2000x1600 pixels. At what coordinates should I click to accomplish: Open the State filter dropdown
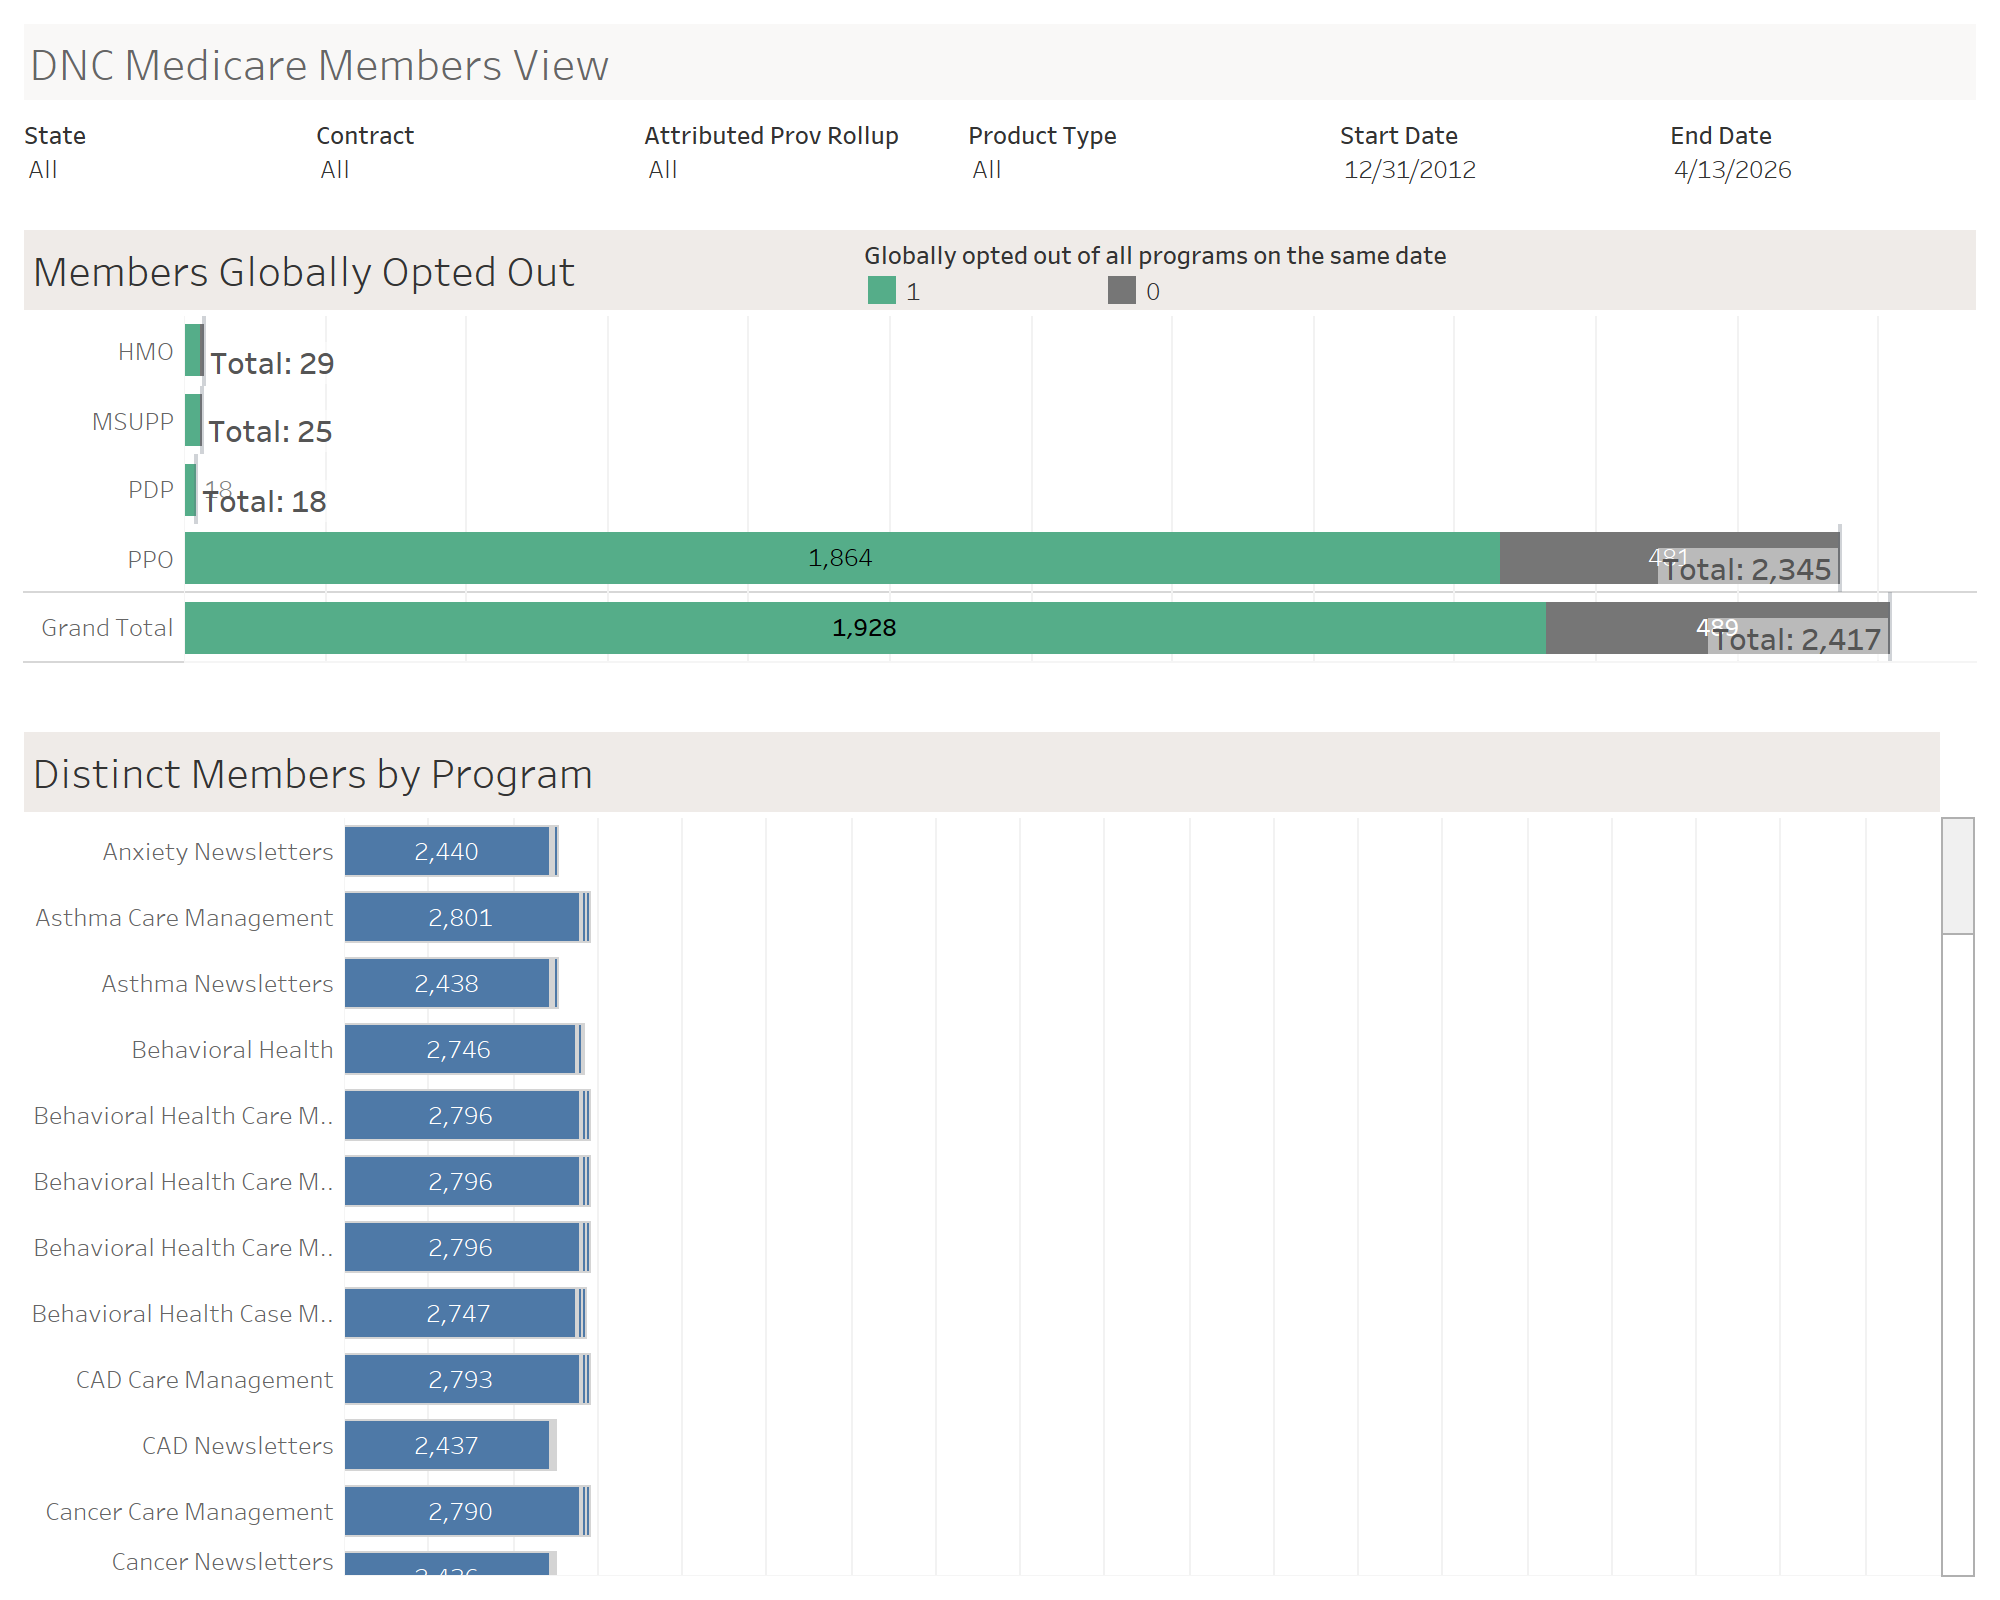[44, 170]
